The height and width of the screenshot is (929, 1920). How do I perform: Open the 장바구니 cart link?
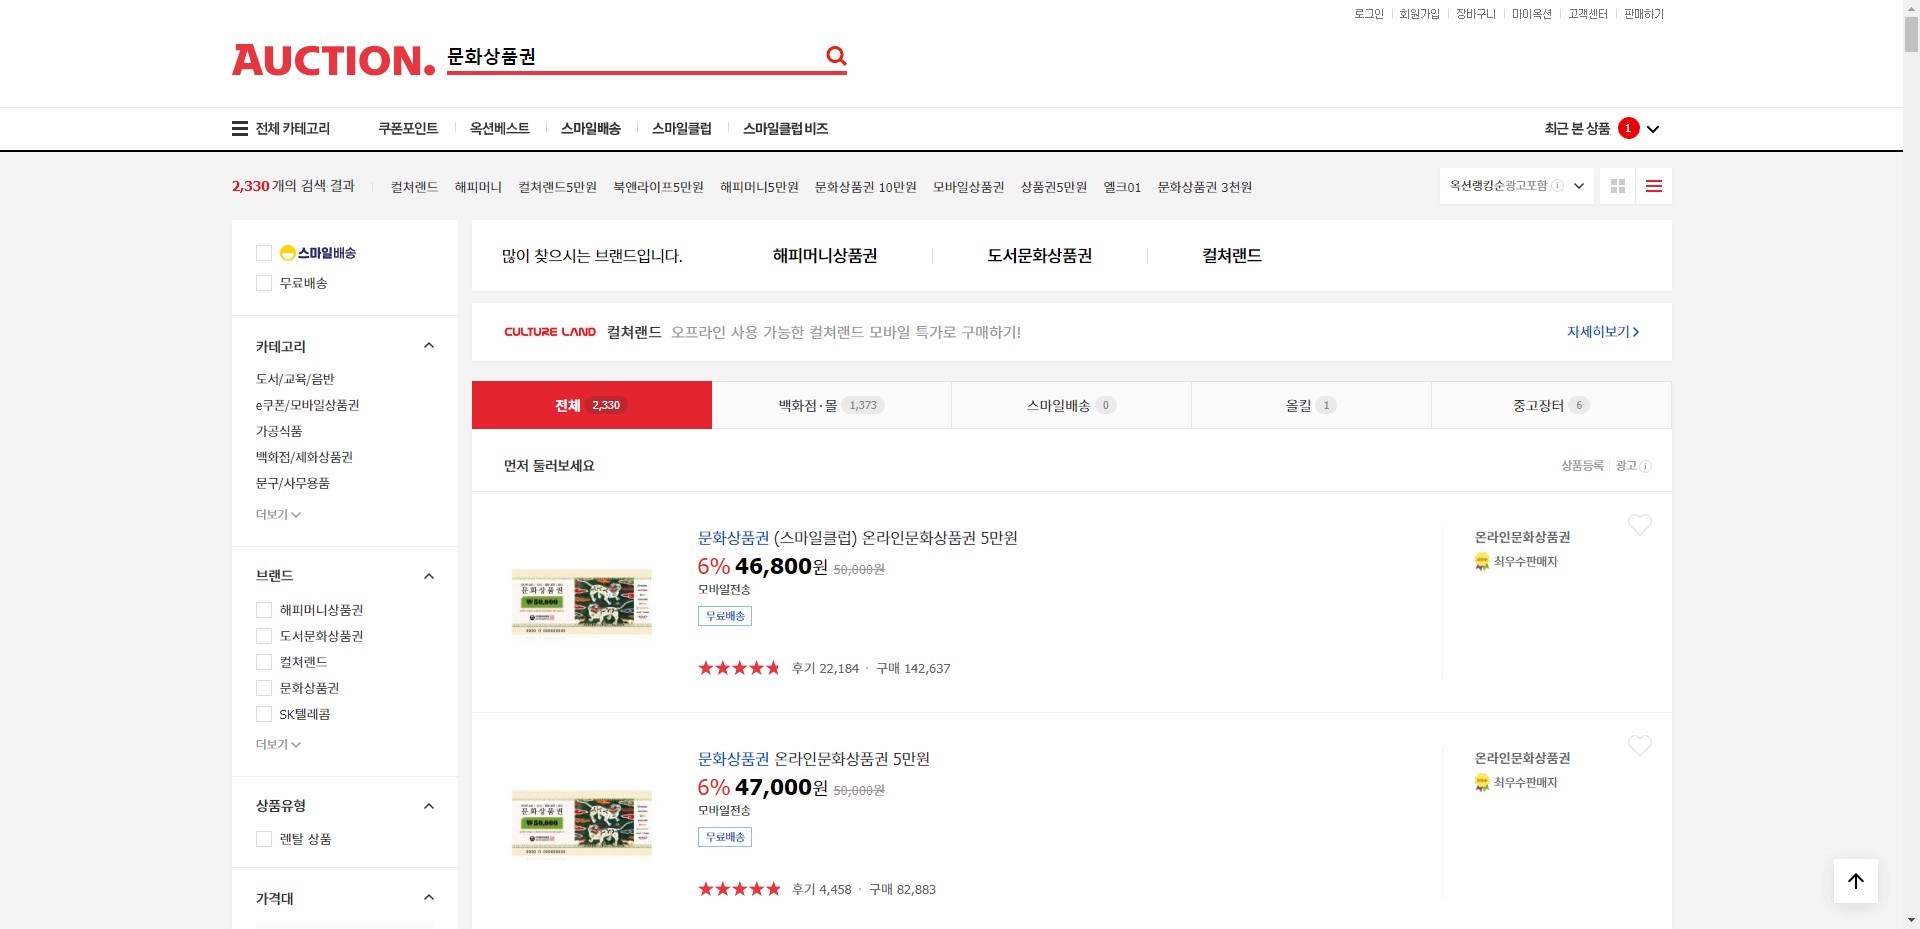click(1475, 14)
